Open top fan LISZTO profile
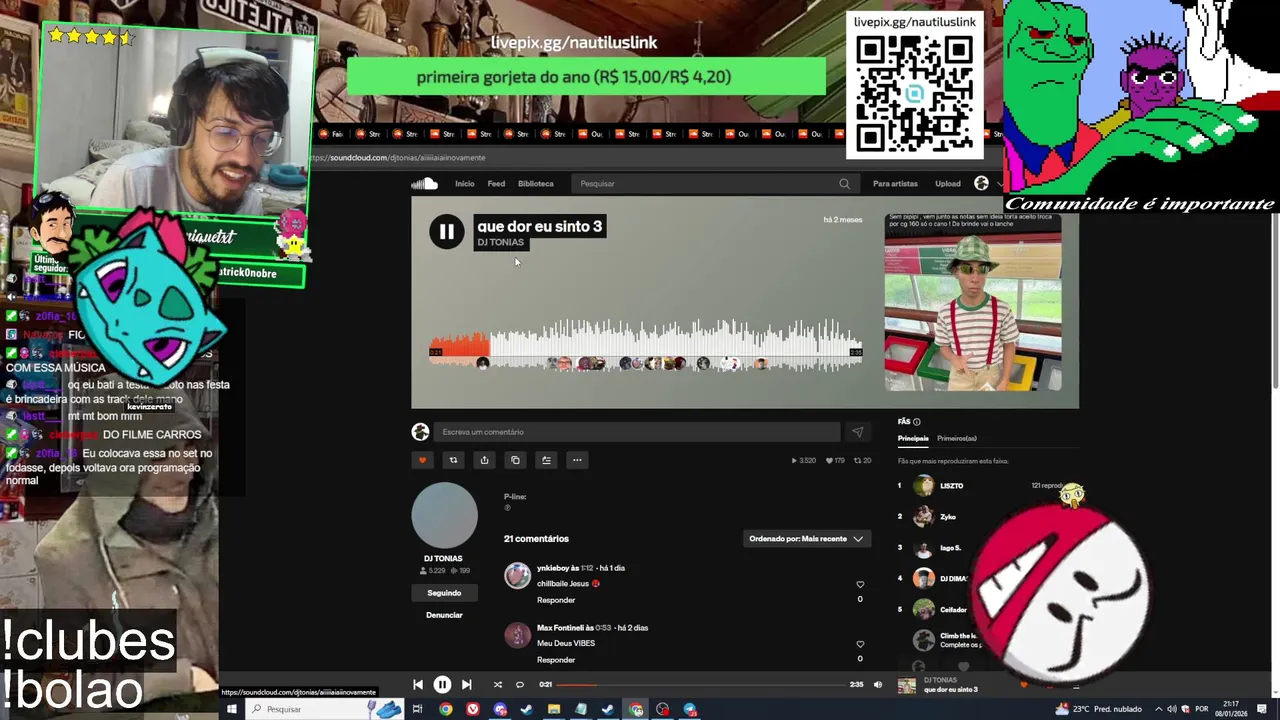Viewport: 1280px width, 720px height. [951, 486]
